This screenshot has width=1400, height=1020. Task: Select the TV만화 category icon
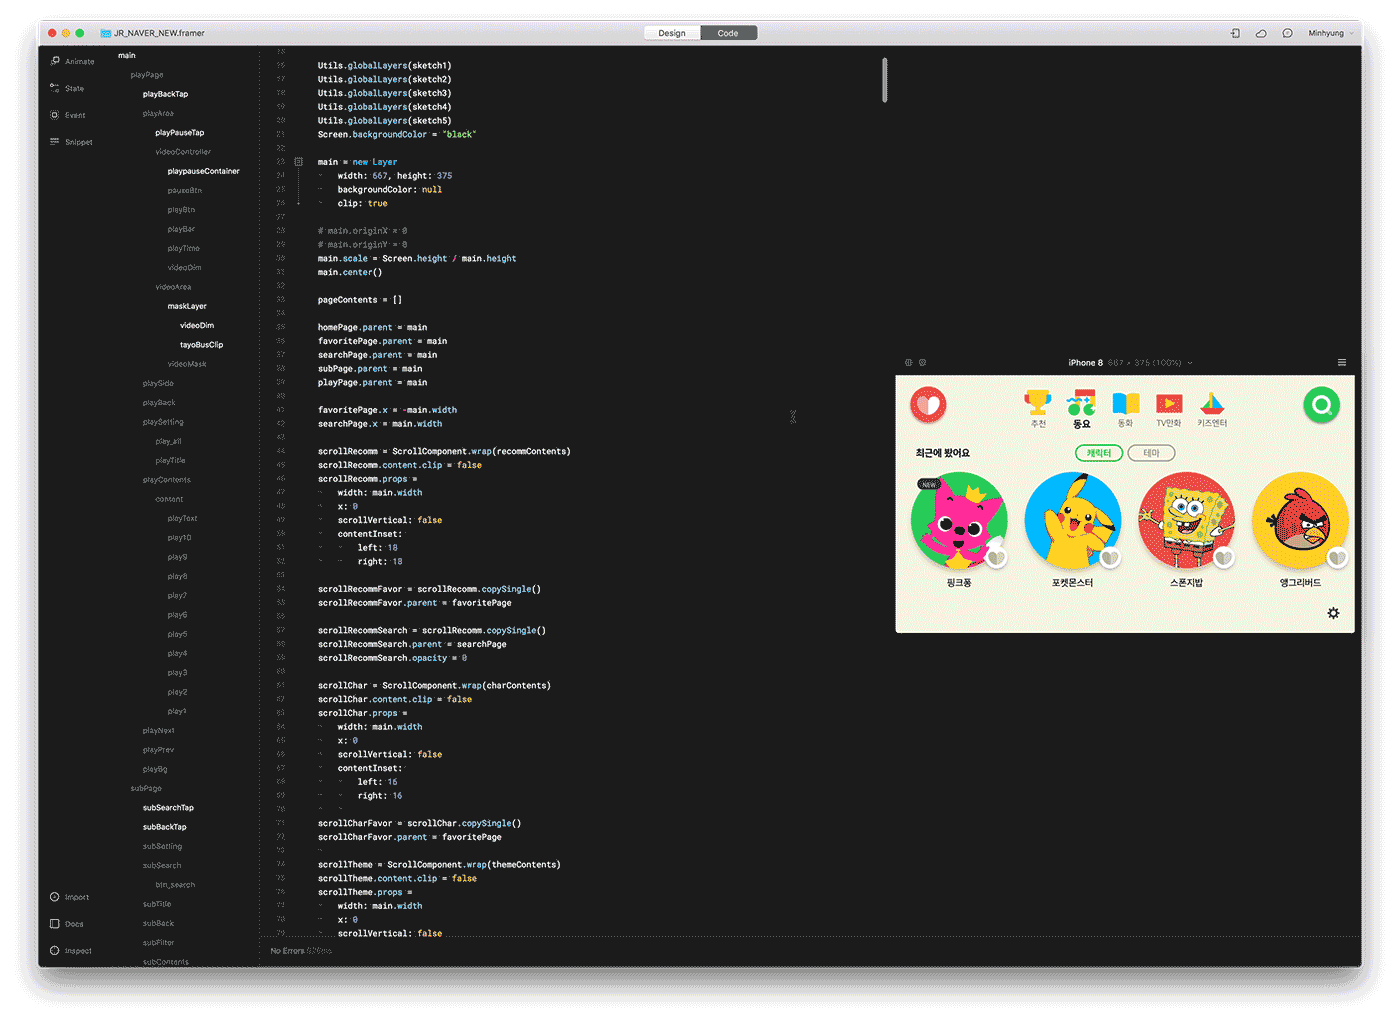point(1169,408)
